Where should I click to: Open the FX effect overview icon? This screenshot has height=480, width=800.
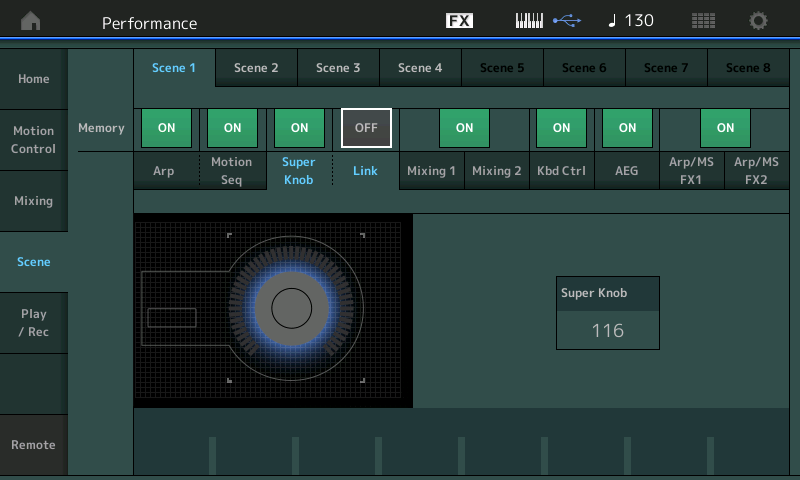click(x=459, y=21)
